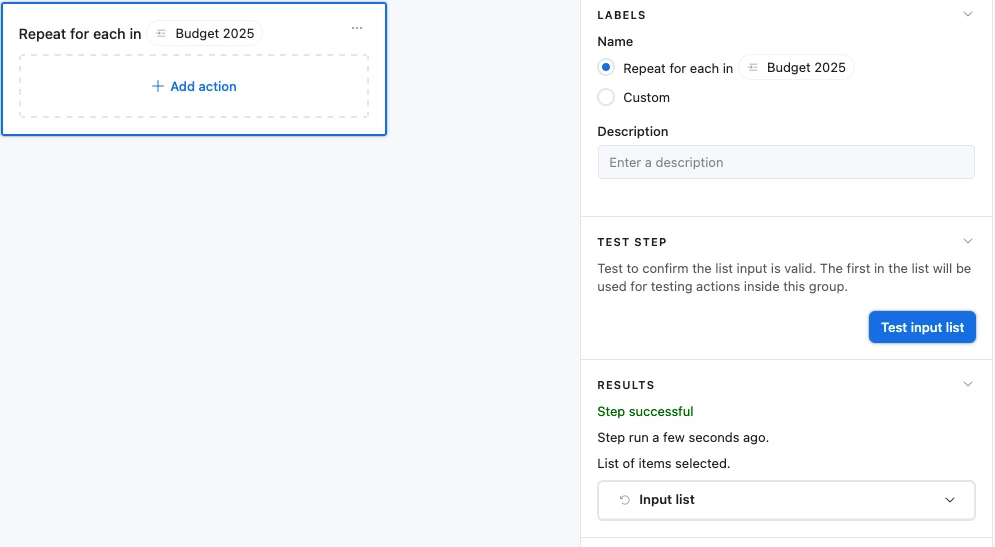
Task: Focus the Description text field
Action: (x=785, y=163)
